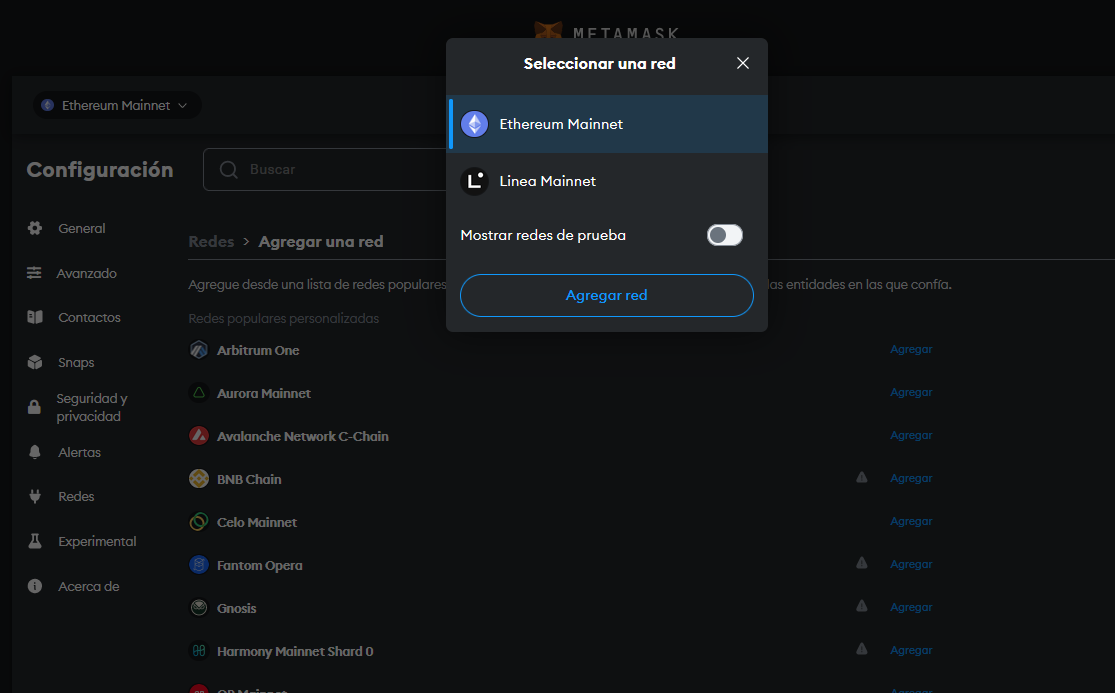Click the Contactos book icon
The image size is (1115, 693).
point(35,317)
